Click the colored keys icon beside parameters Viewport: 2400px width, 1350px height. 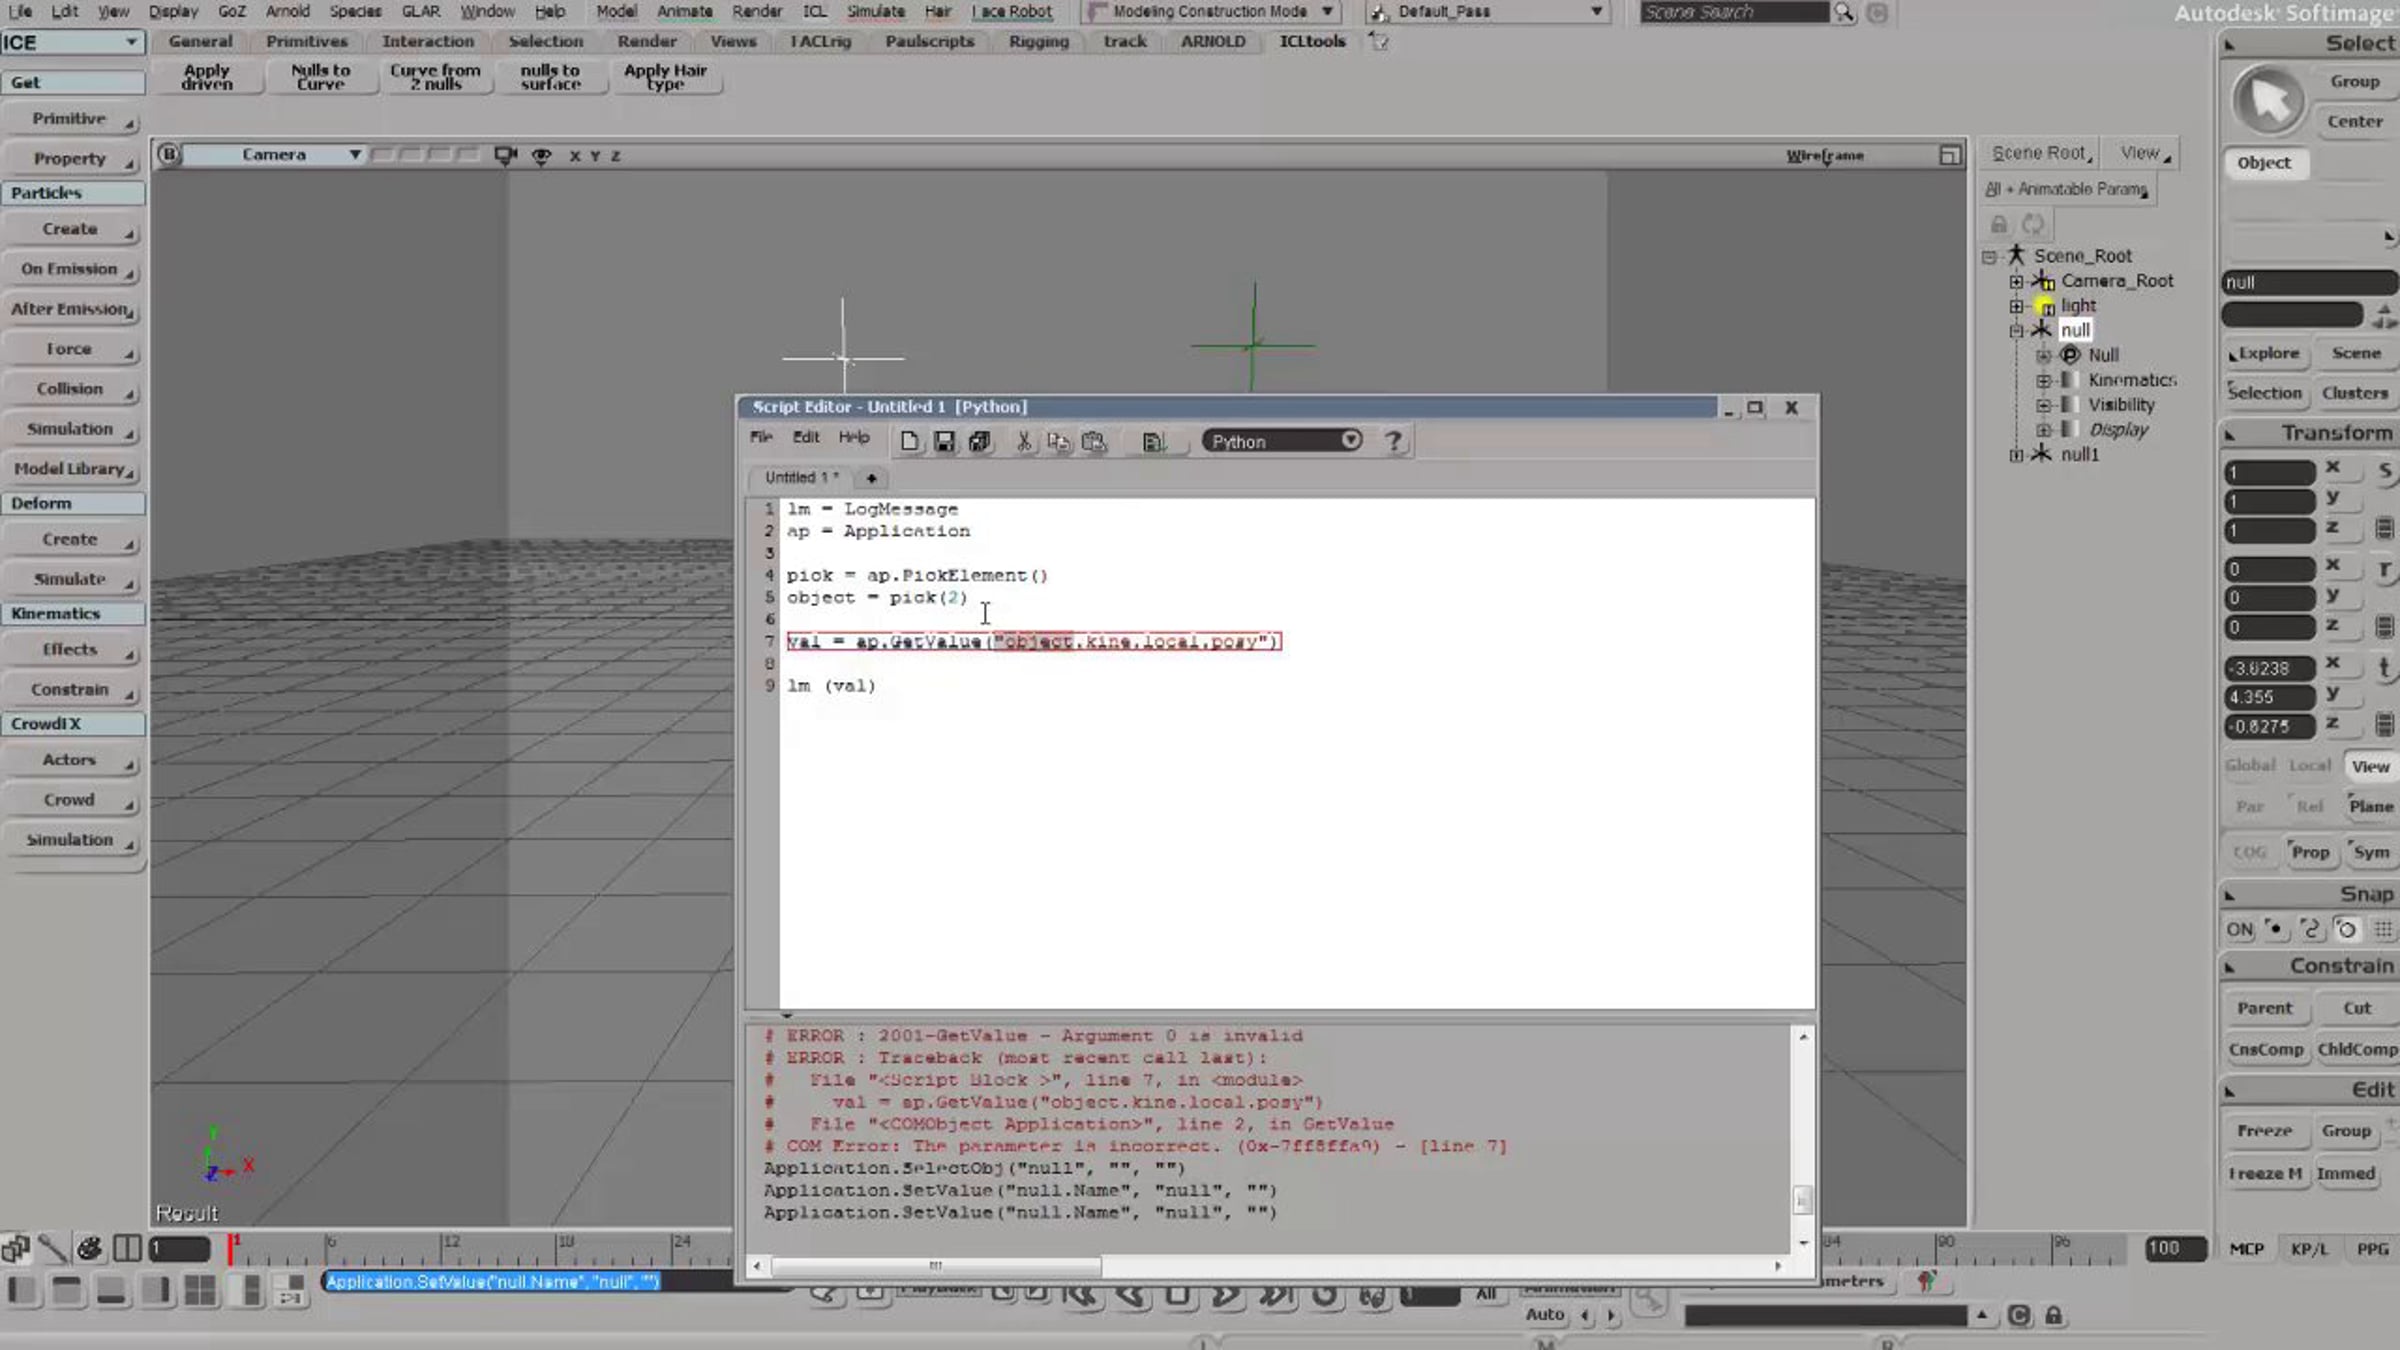pos(1926,1281)
